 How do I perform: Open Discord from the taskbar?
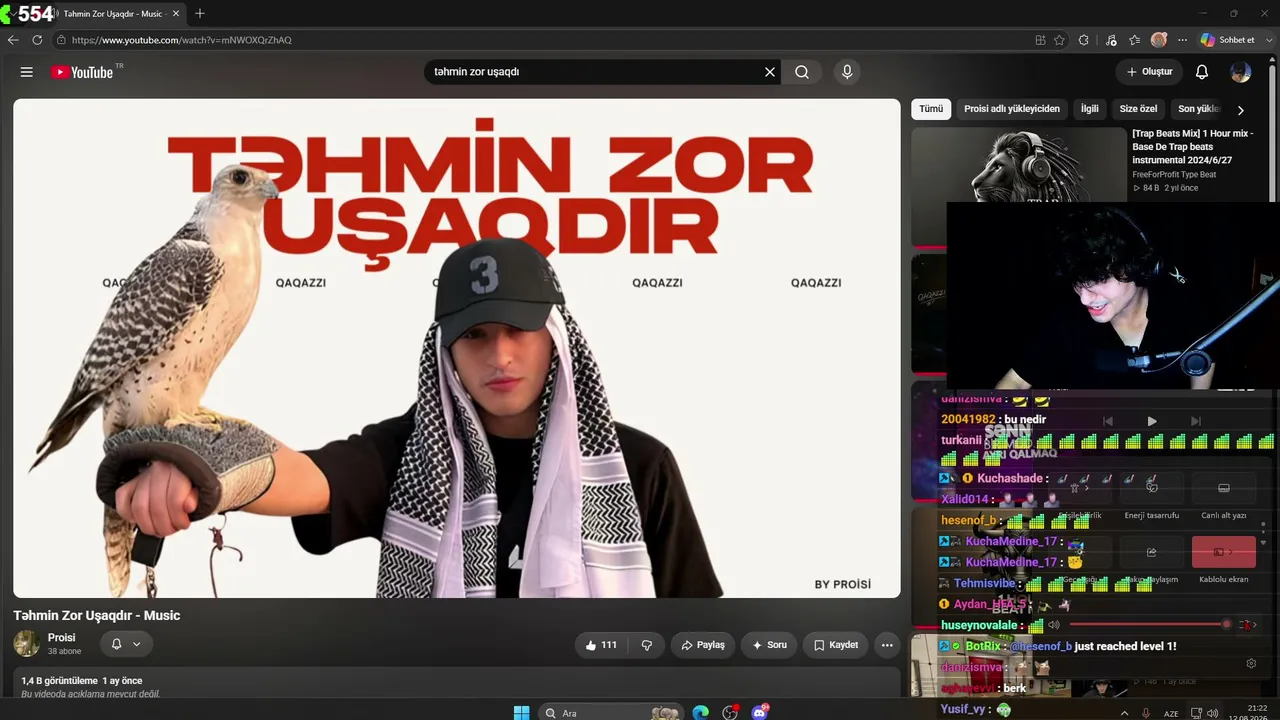click(x=759, y=713)
